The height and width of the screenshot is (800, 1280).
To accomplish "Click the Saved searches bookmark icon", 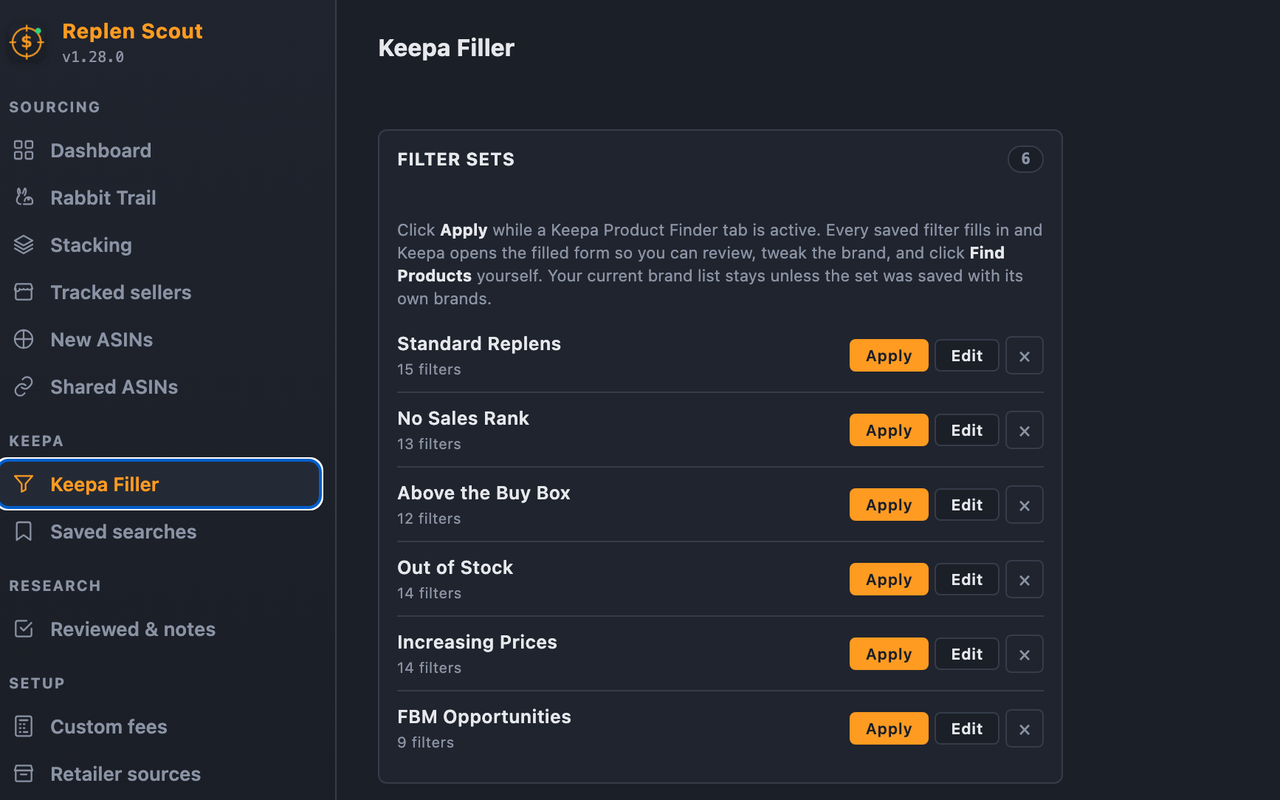I will click(x=24, y=532).
